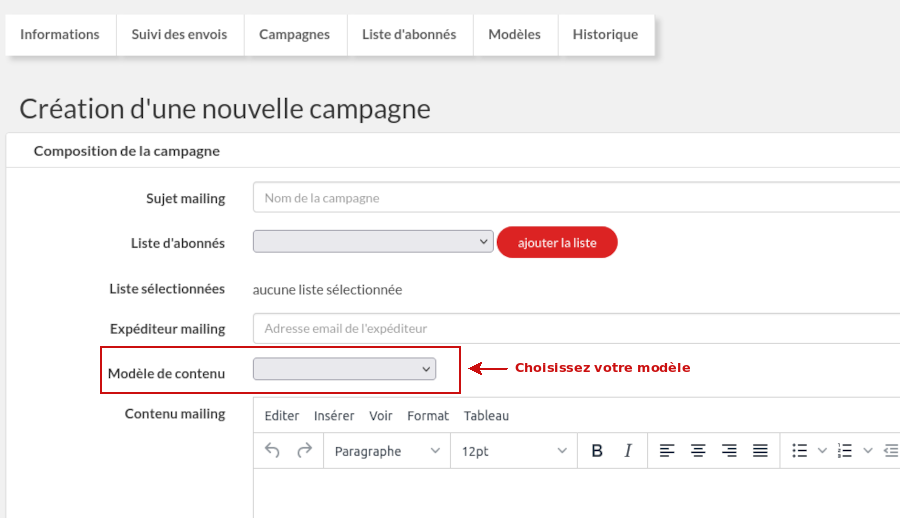Open the Voir menu

380,416
